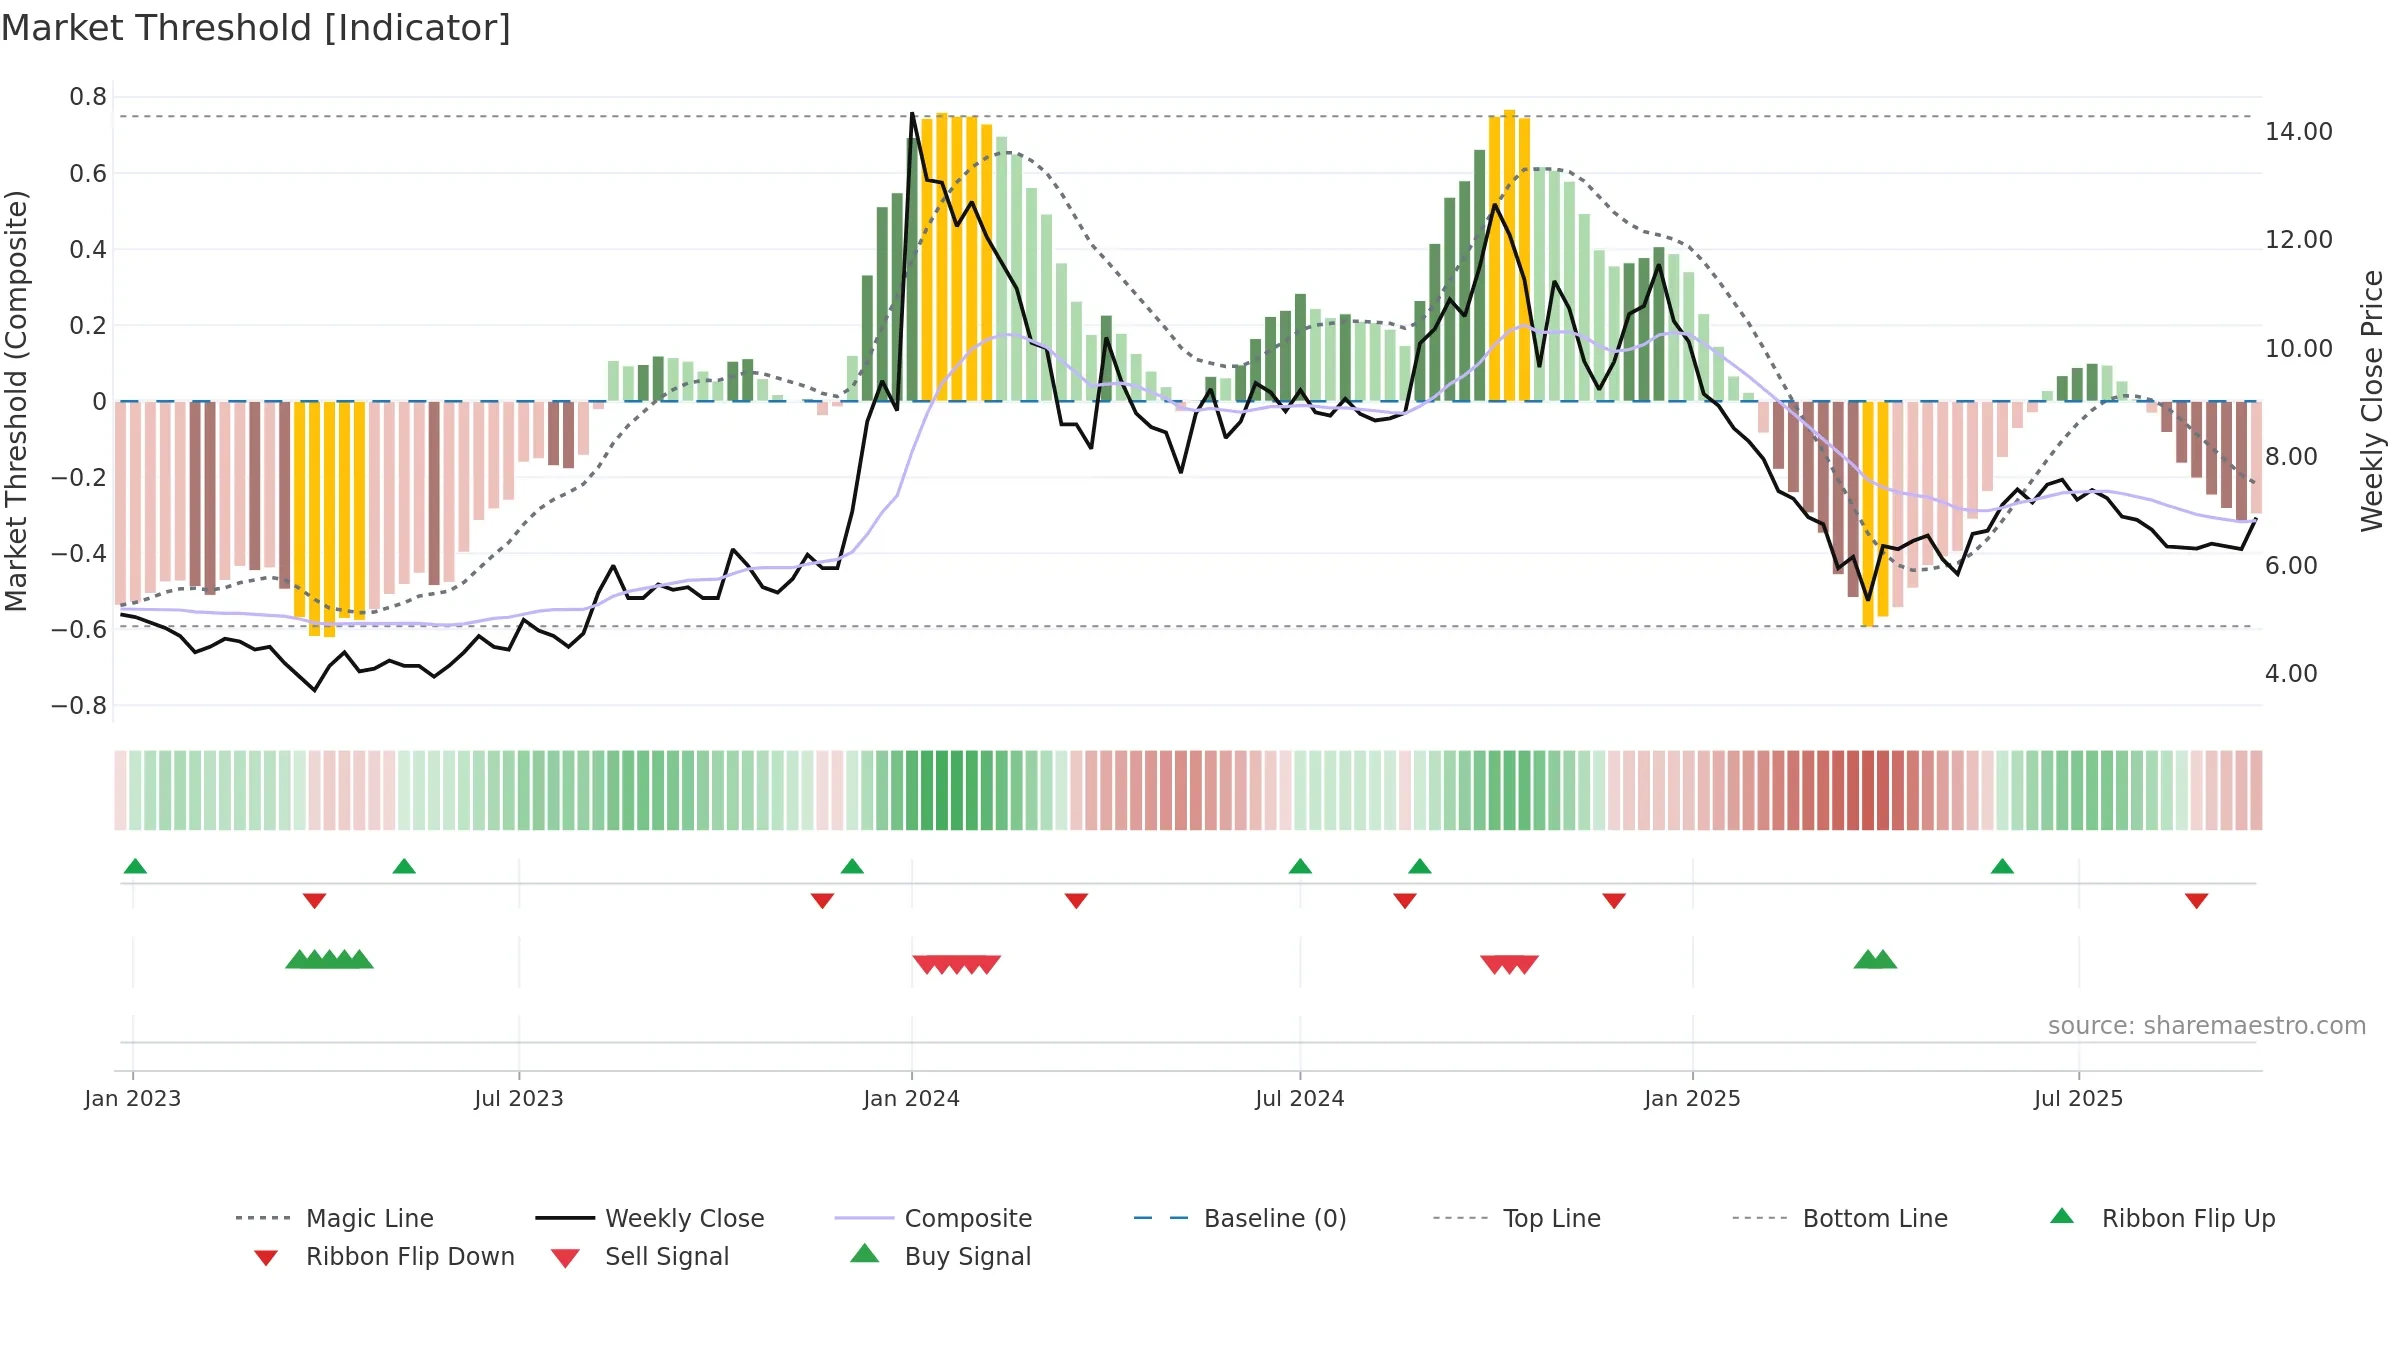Screen dimensions: 2400x1350
Task: Click the 14.00 price axis label
Action: pyautogui.click(x=2299, y=132)
